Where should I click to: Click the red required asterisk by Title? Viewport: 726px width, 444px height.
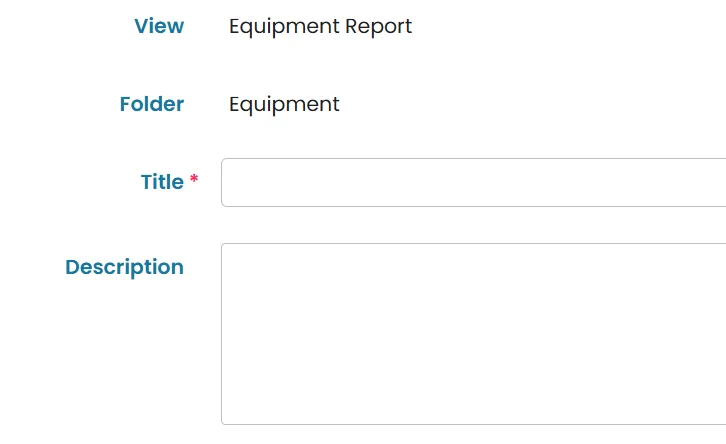[x=194, y=178]
